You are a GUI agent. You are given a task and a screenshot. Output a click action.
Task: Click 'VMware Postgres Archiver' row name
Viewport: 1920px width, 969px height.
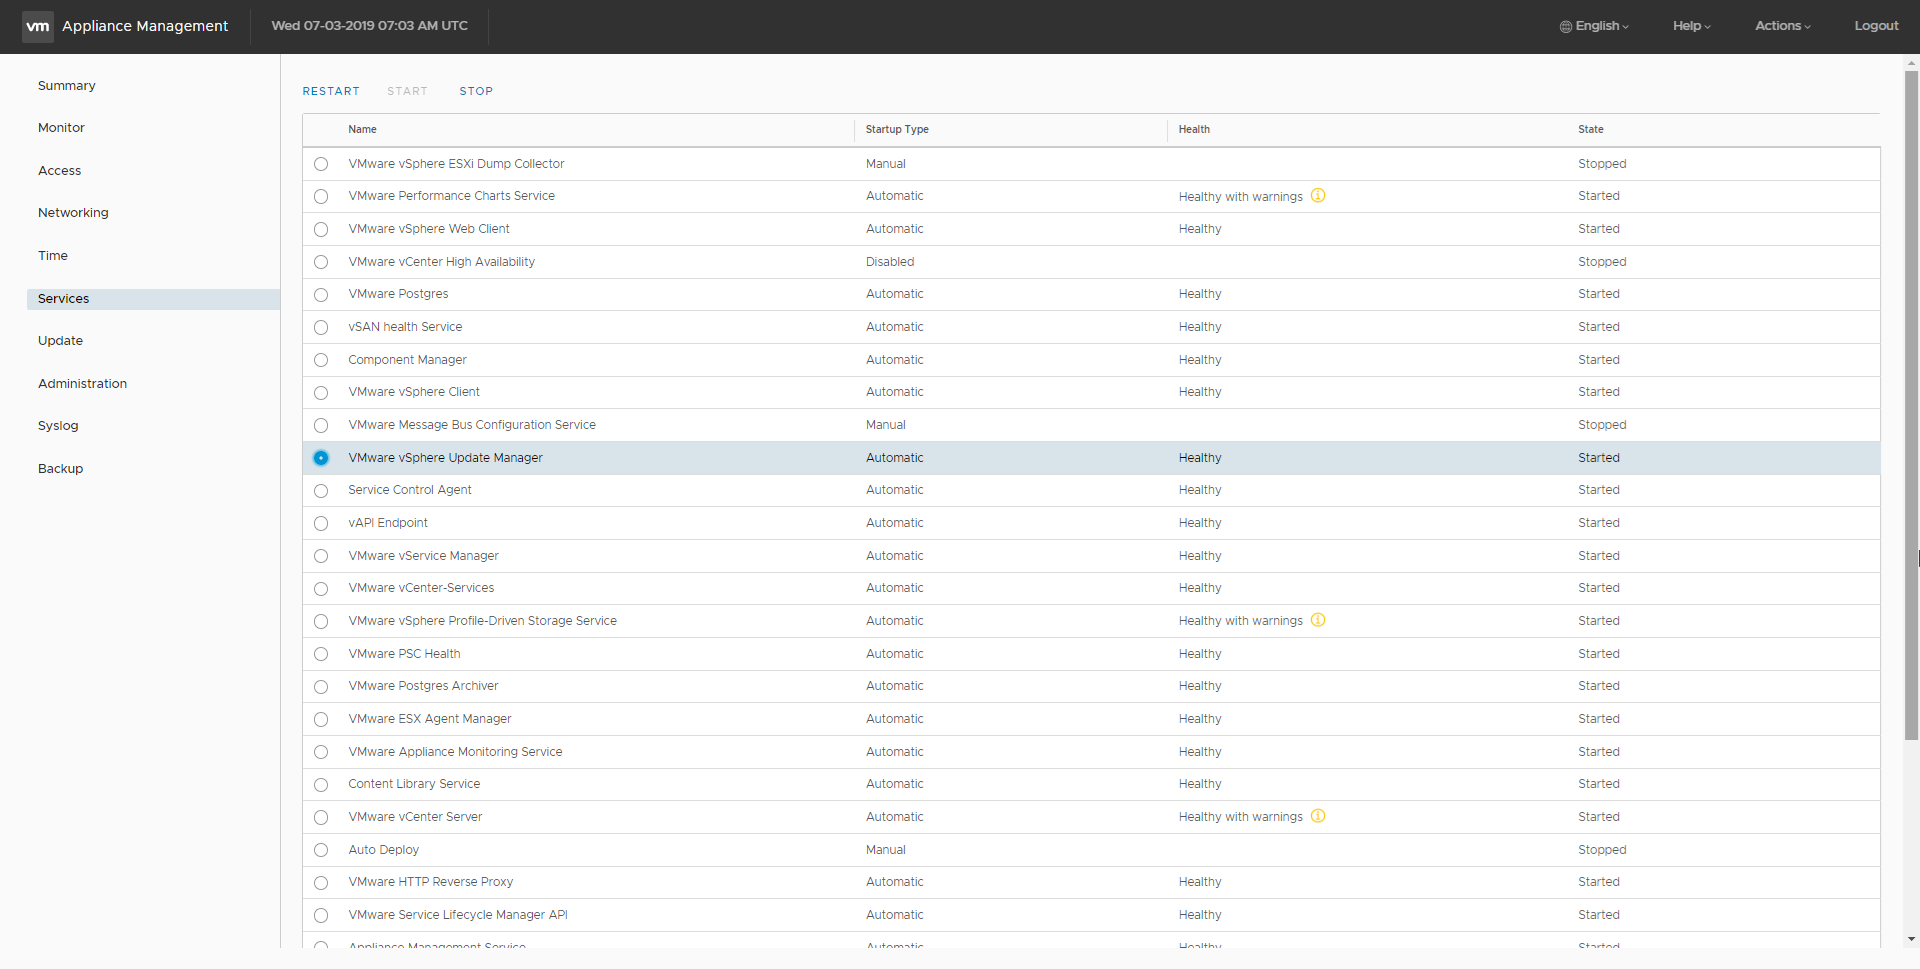423,686
